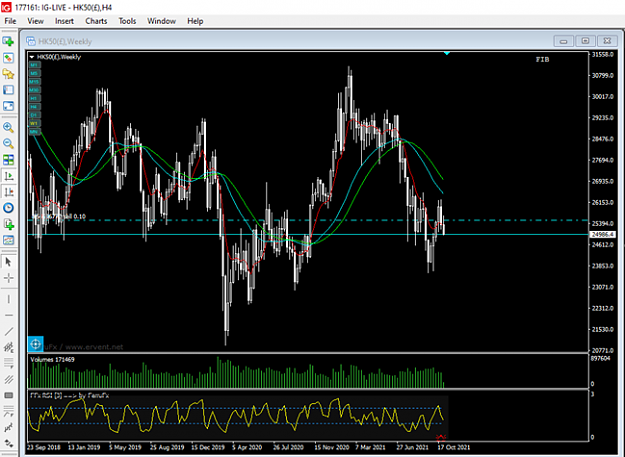Click the IG logo in the title bar
The image size is (625, 457).
6,7
